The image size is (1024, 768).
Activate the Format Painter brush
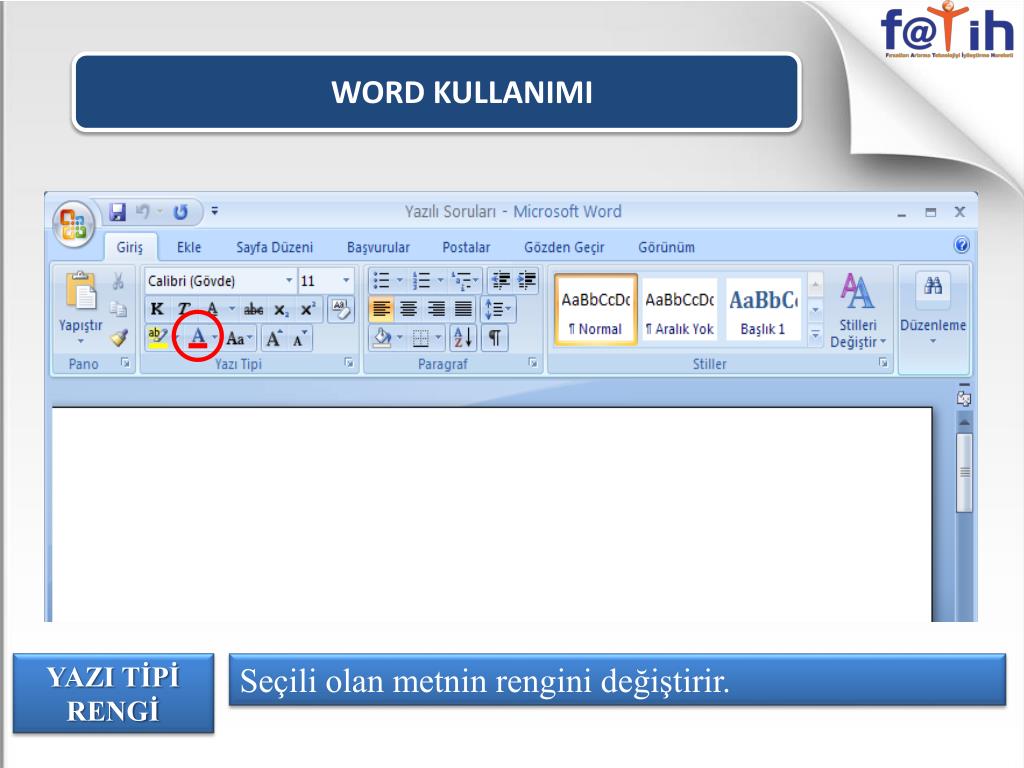pos(118,338)
